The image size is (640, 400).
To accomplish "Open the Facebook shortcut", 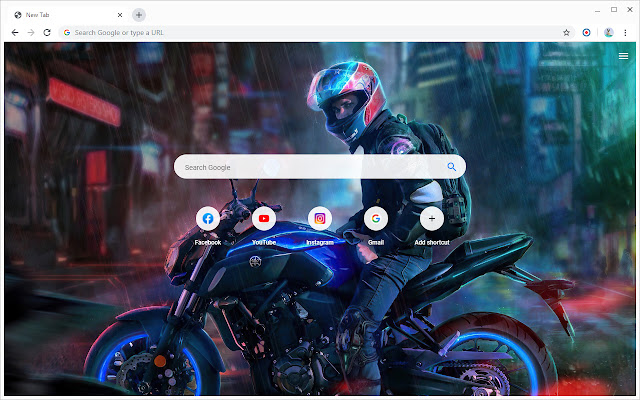I will (x=208, y=218).
